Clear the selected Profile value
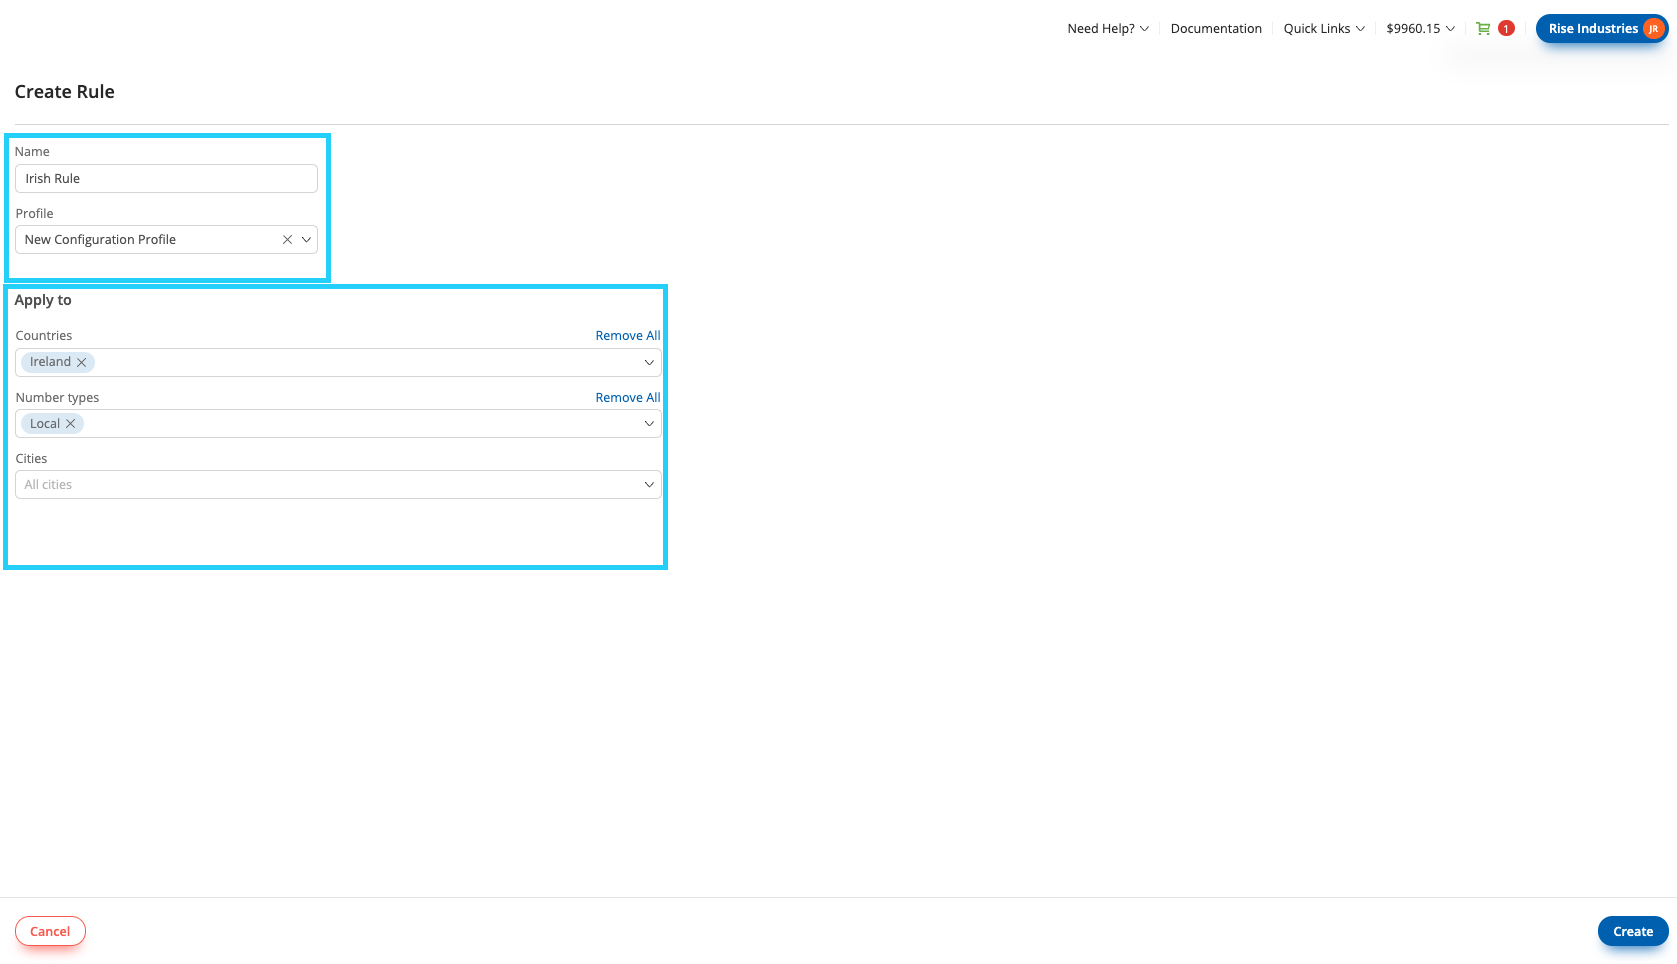Image resolution: width=1677 pixels, height=964 pixels. pyautogui.click(x=287, y=240)
